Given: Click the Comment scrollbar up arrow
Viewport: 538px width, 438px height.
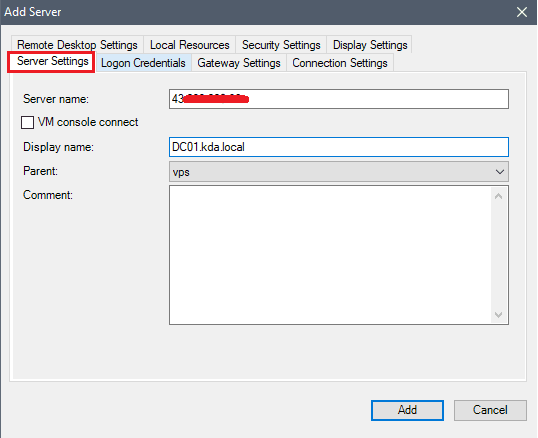Looking at the screenshot, I should [x=499, y=197].
